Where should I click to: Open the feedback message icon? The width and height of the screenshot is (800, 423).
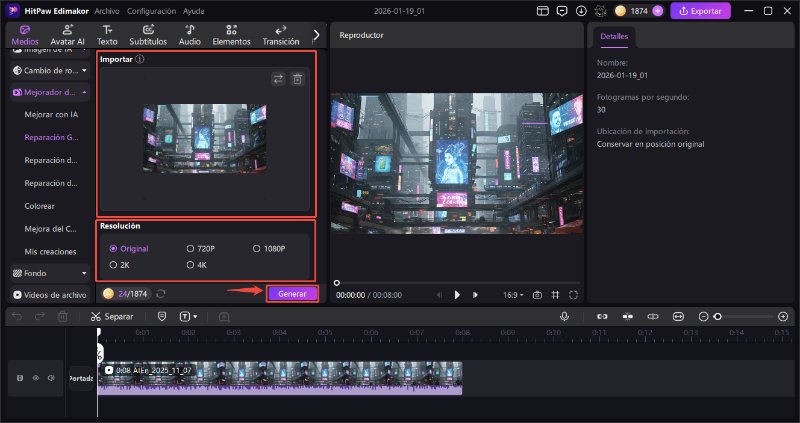[562, 11]
